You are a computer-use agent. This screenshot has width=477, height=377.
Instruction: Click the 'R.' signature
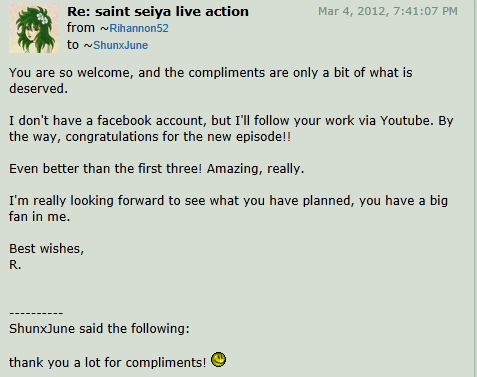pyautogui.click(x=15, y=265)
